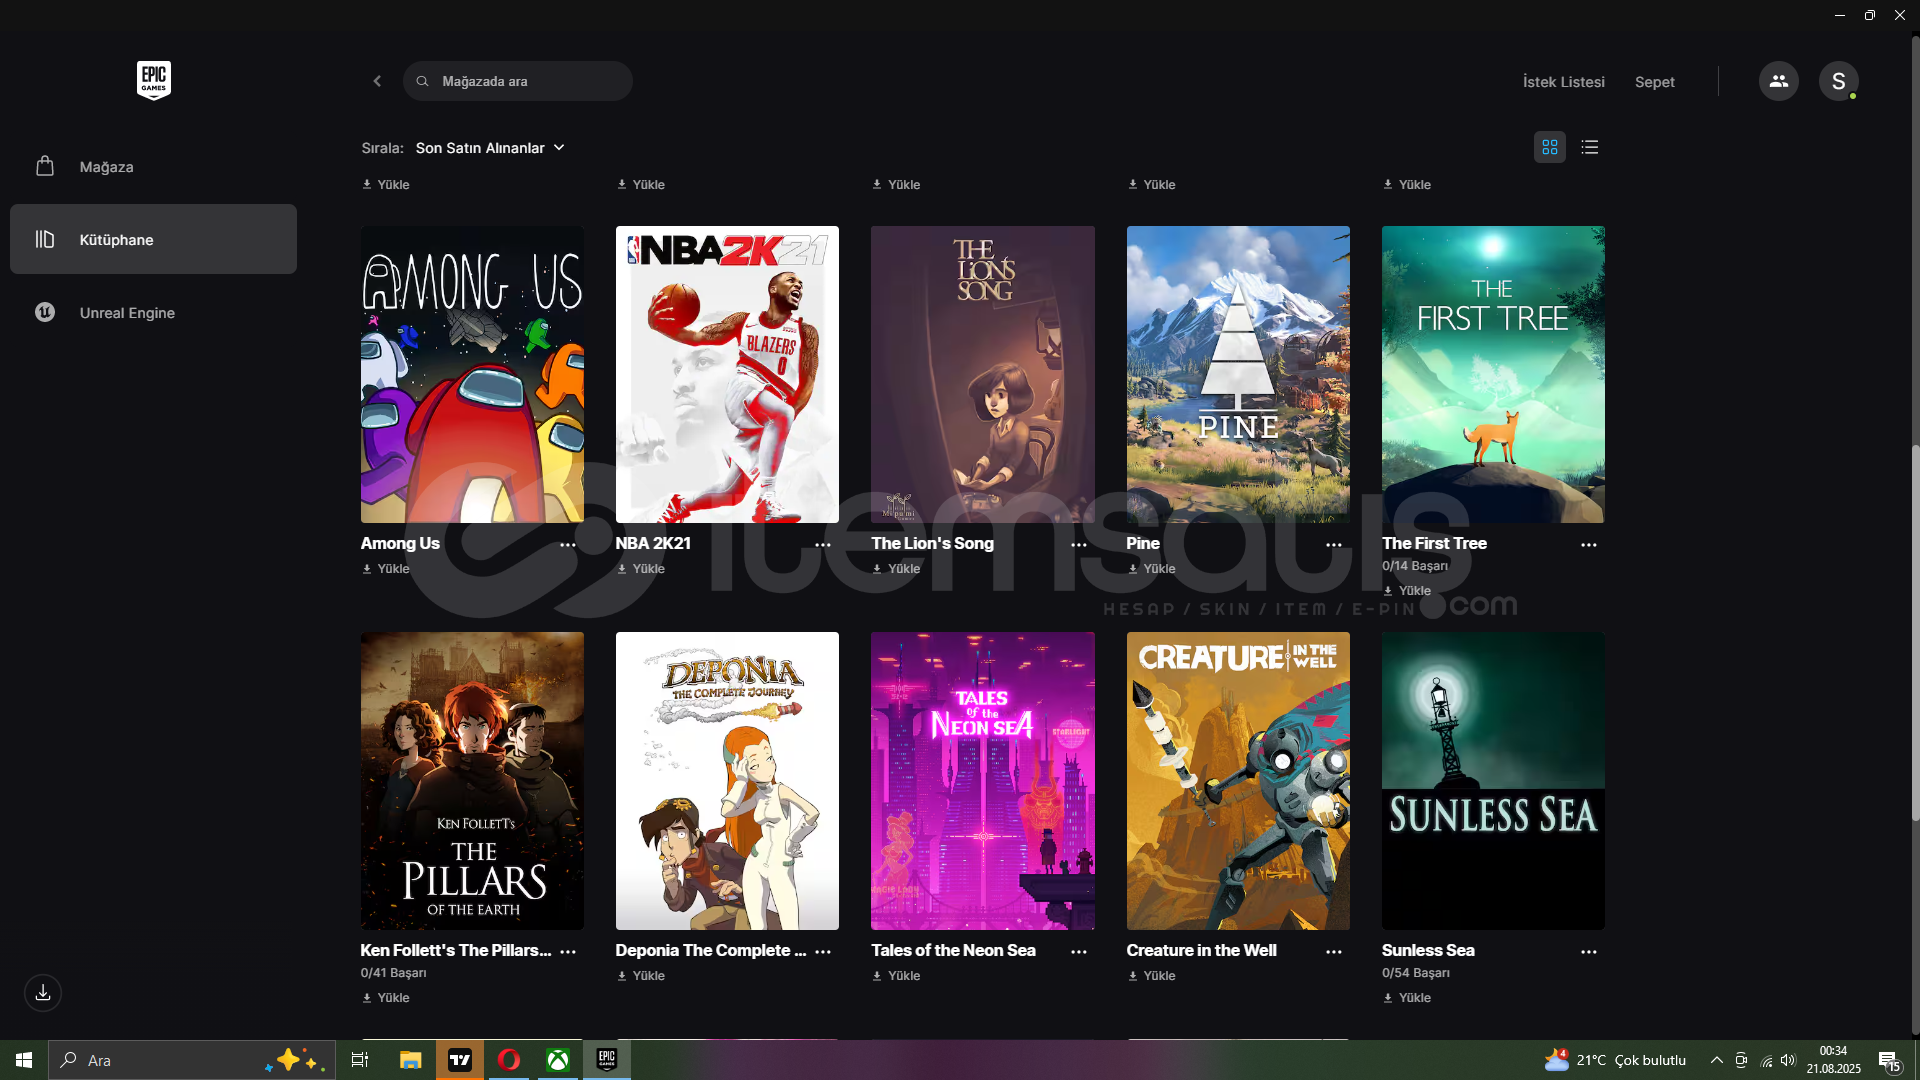
Task: Click Yükle under Deponia The Complete Journey
Action: click(x=641, y=976)
